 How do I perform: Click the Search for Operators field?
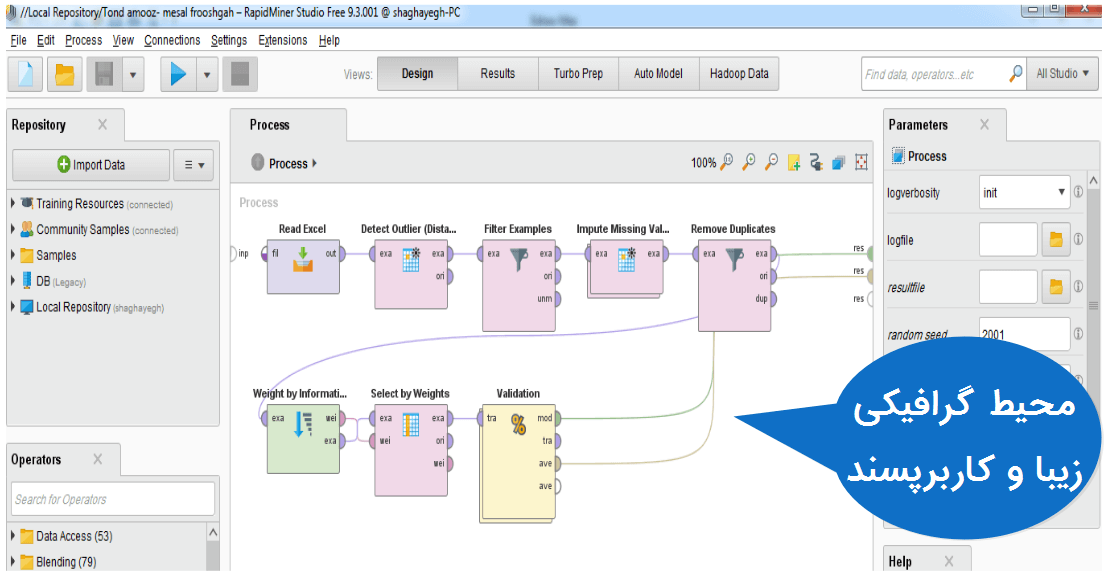(113, 499)
